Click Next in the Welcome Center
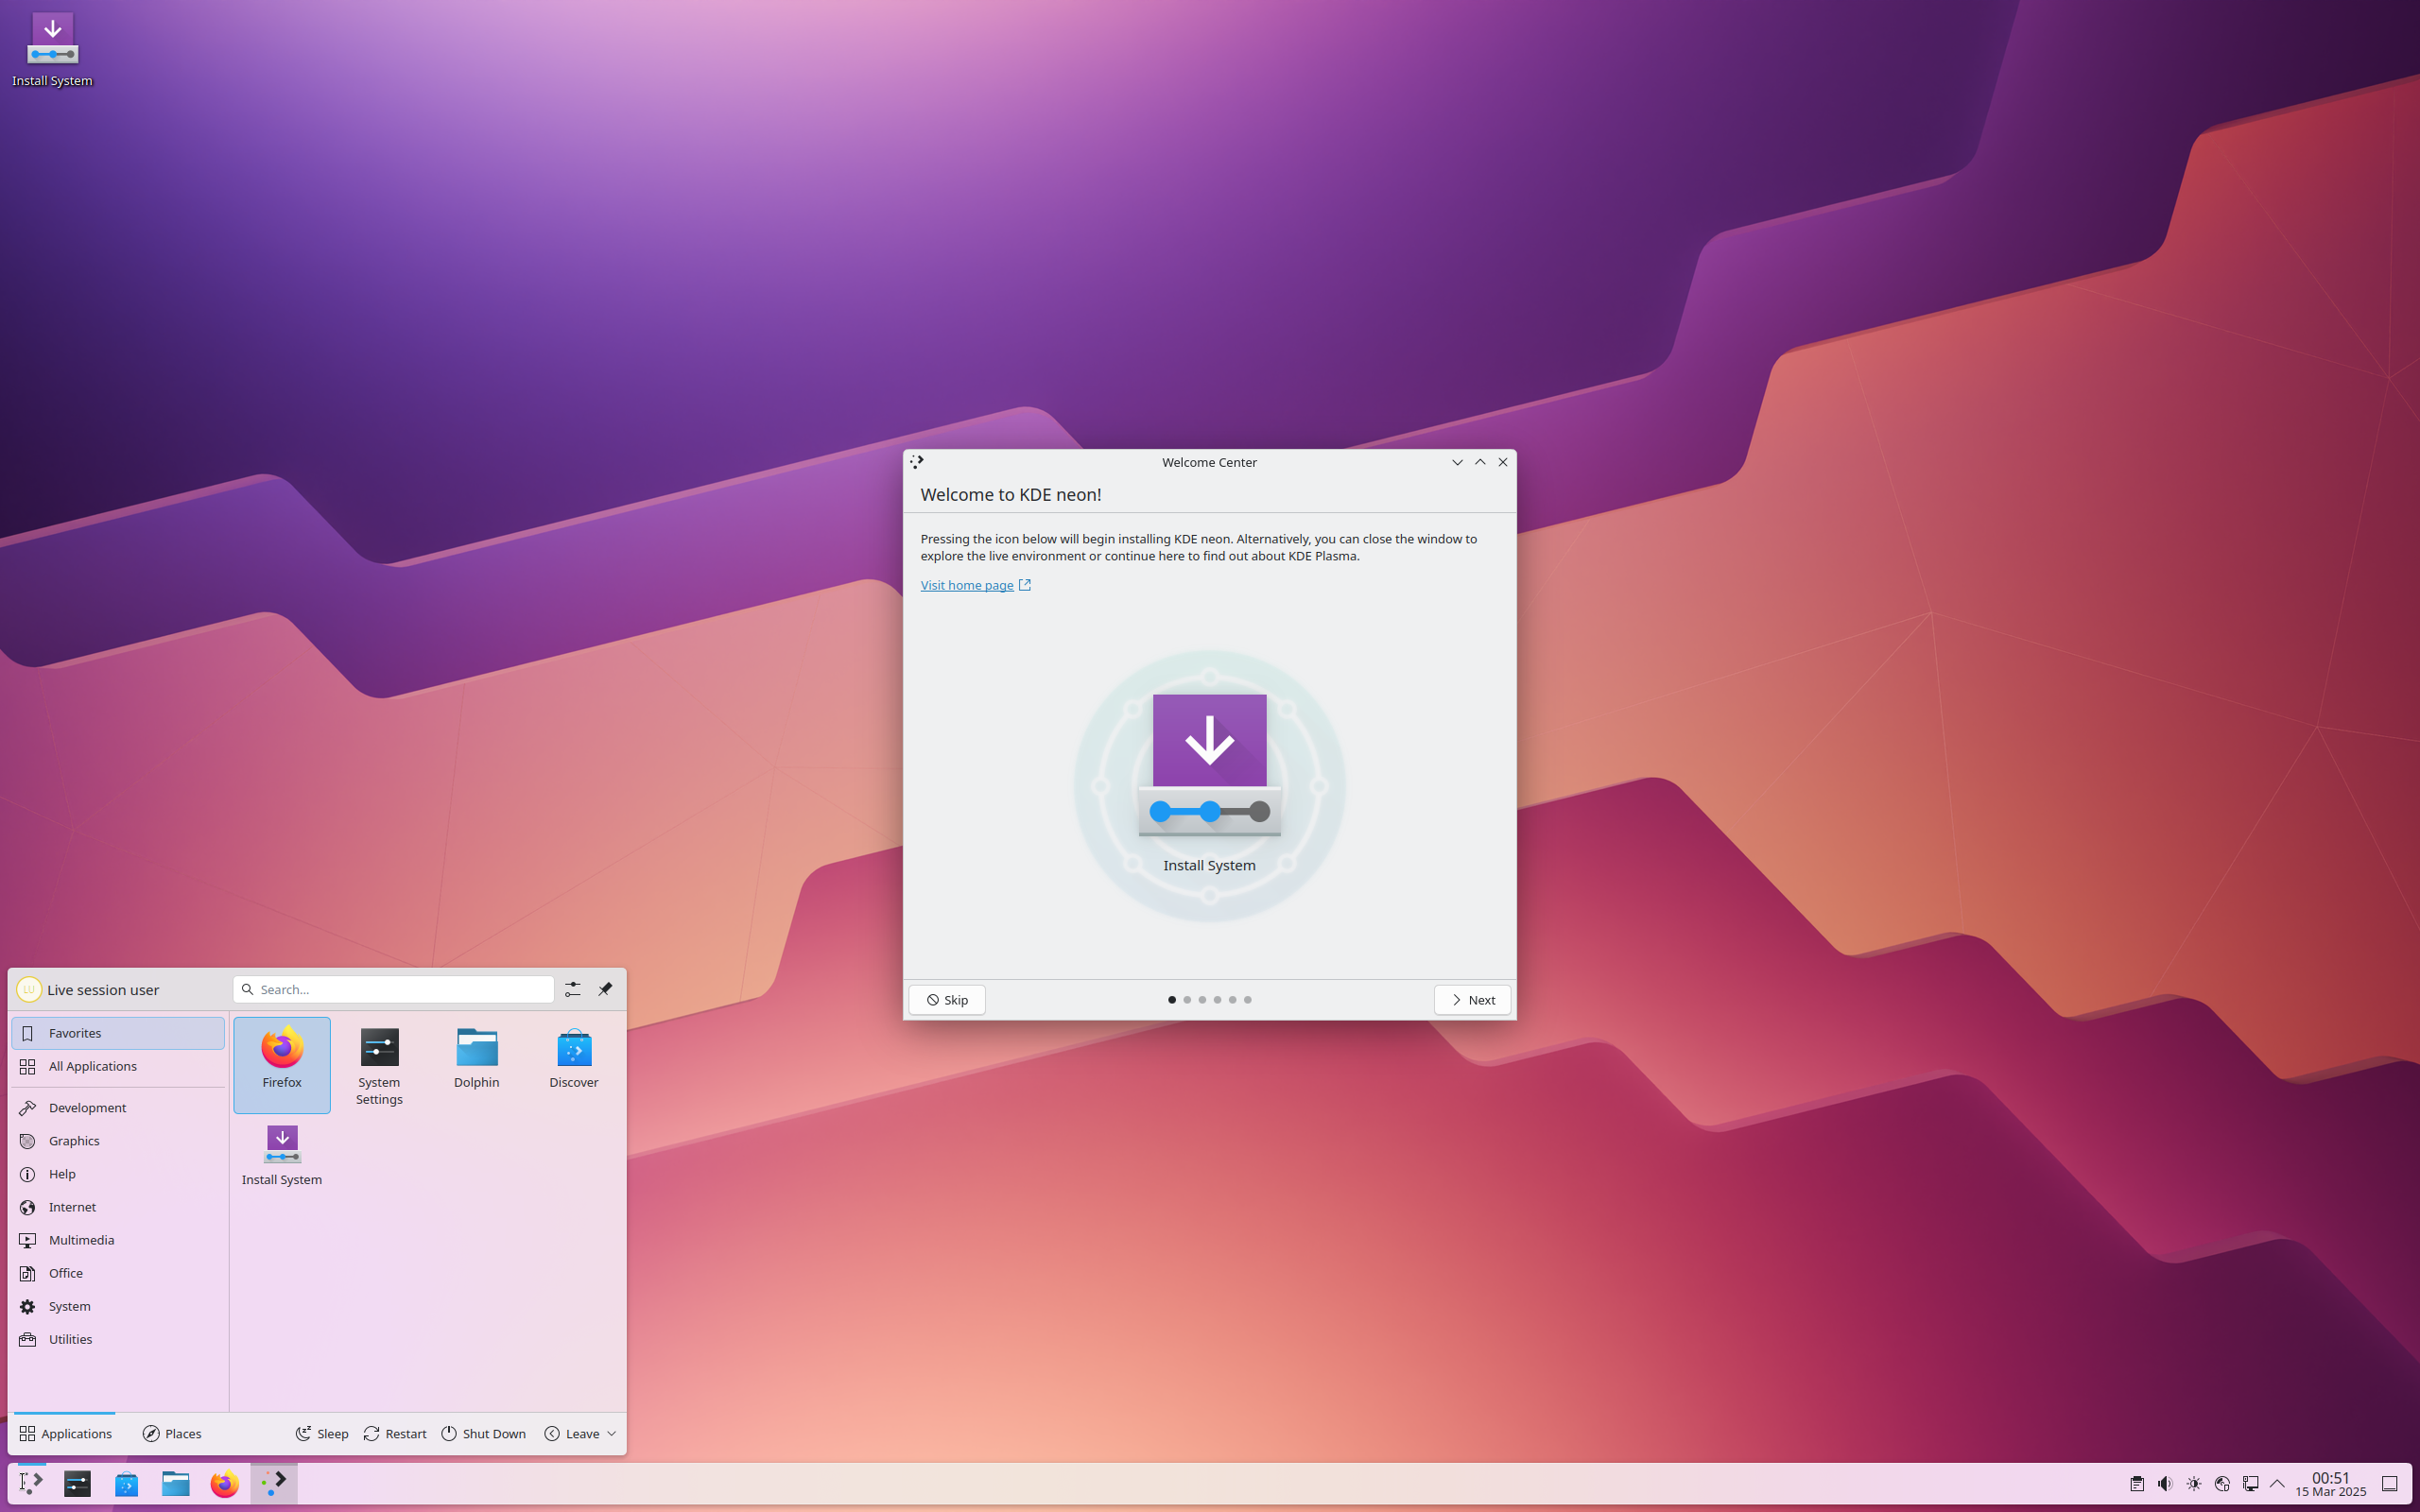 tap(1472, 1000)
